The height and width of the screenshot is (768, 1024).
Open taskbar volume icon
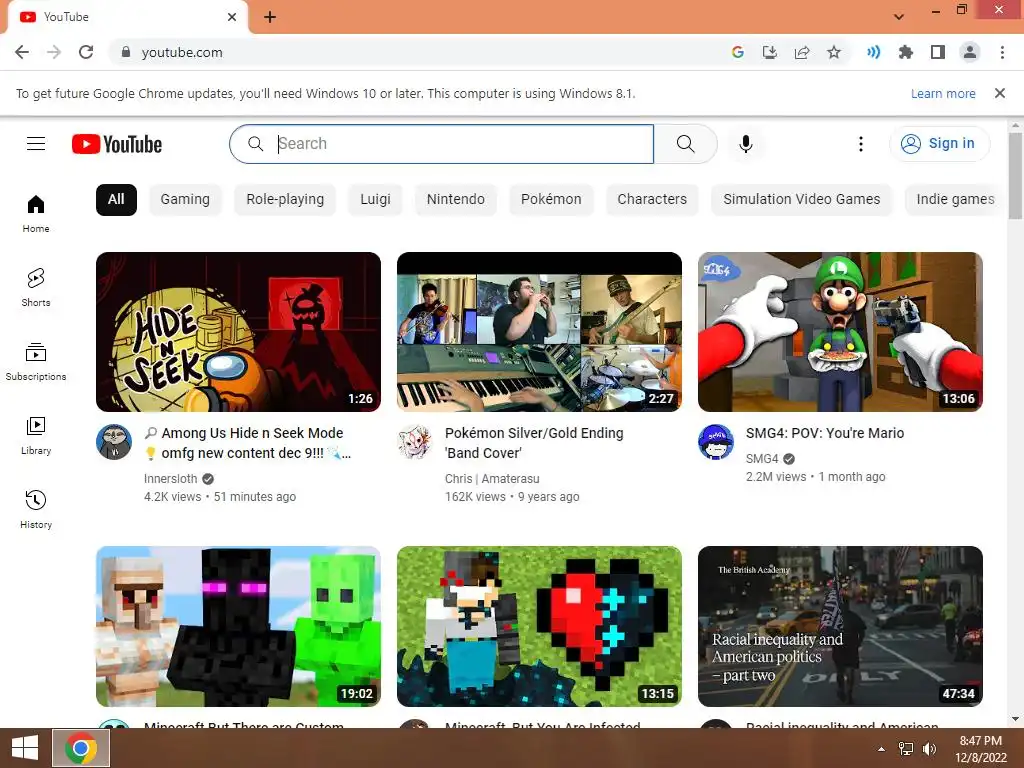click(x=929, y=749)
